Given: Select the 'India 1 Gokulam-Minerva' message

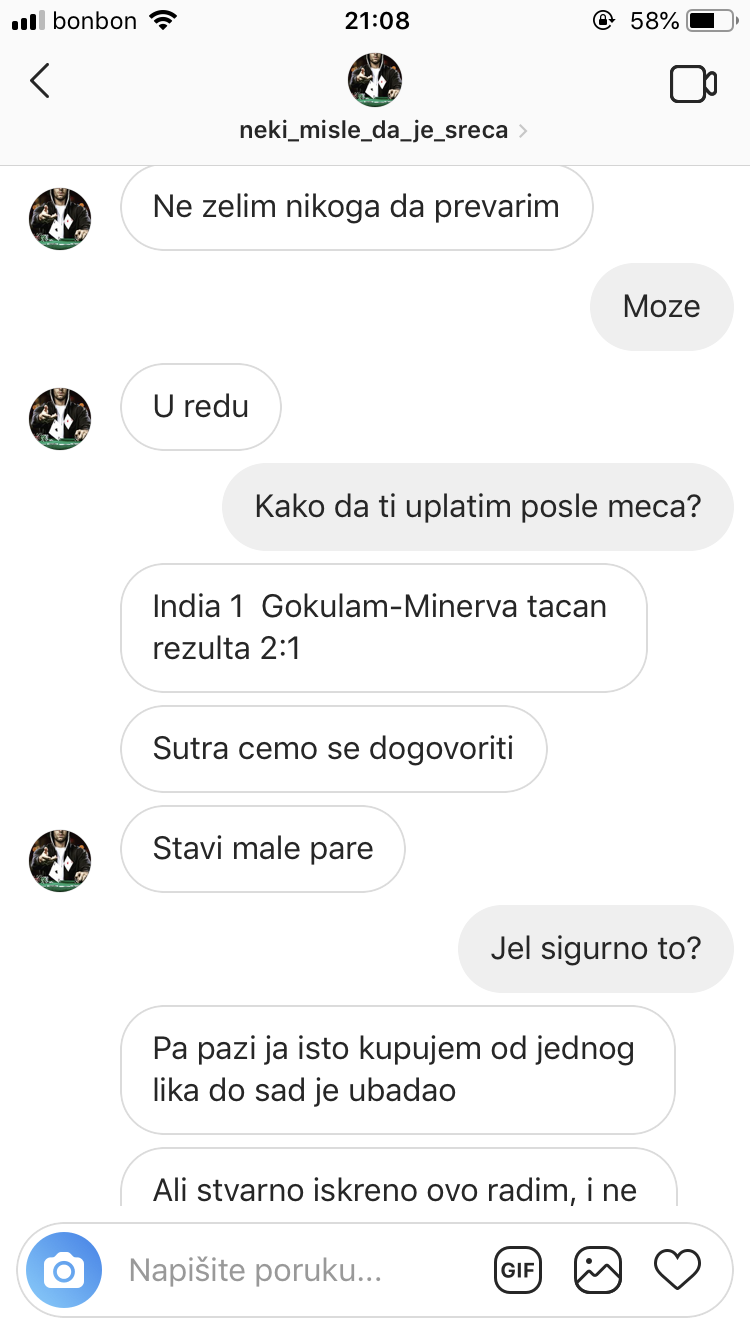Looking at the screenshot, I should (384, 628).
